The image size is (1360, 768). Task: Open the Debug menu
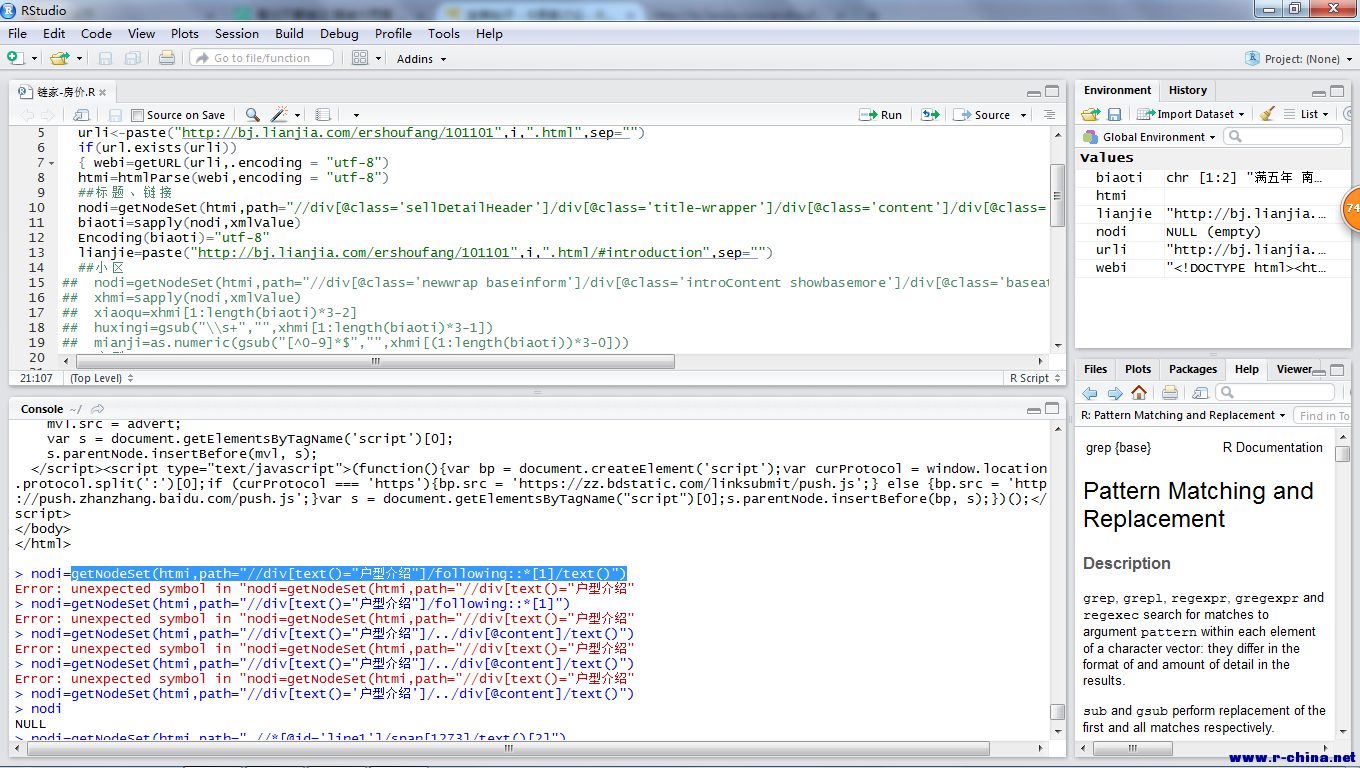[x=339, y=33]
